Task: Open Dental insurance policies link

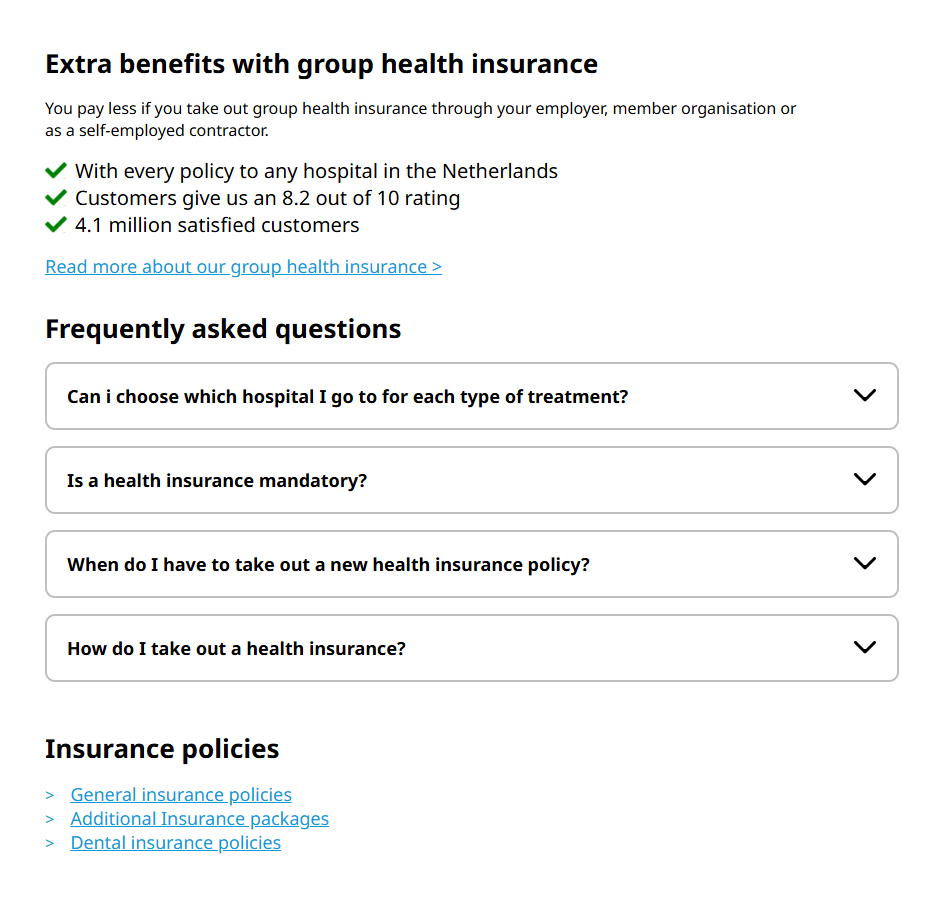Action: pyautogui.click(x=176, y=843)
